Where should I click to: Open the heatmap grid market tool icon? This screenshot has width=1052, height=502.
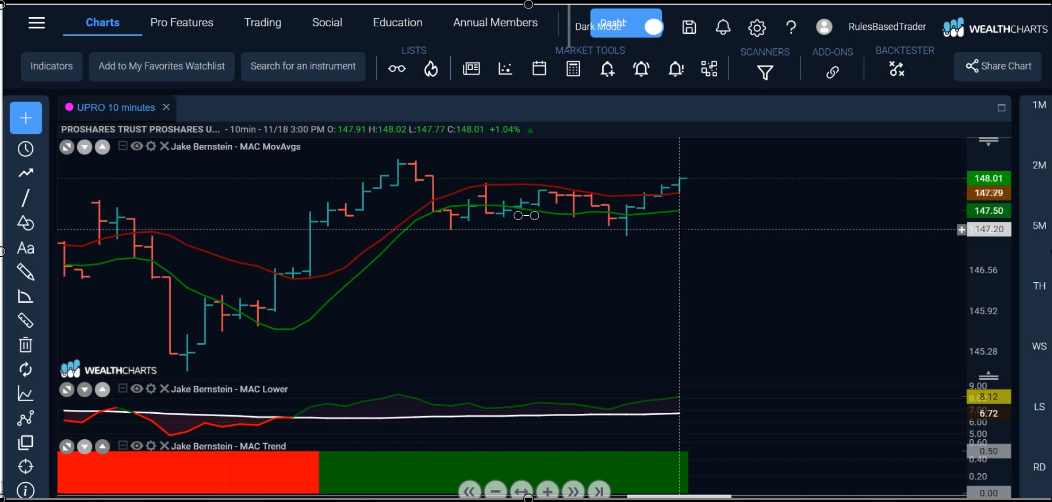[x=709, y=68]
